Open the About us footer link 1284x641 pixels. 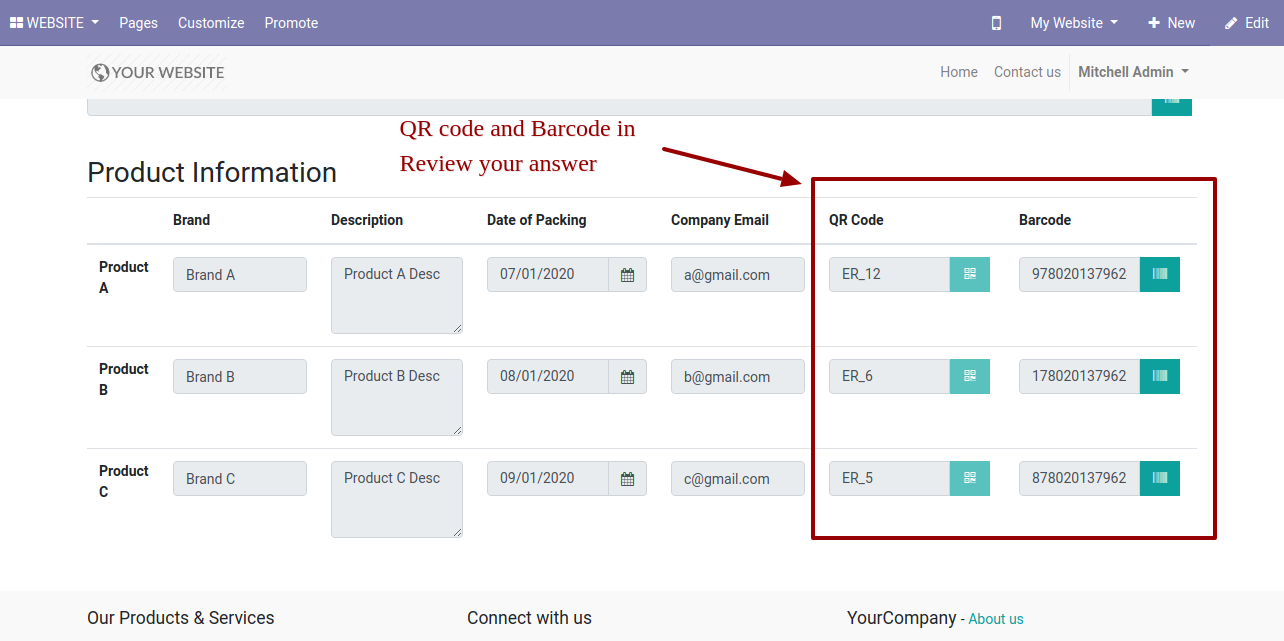click(x=996, y=619)
